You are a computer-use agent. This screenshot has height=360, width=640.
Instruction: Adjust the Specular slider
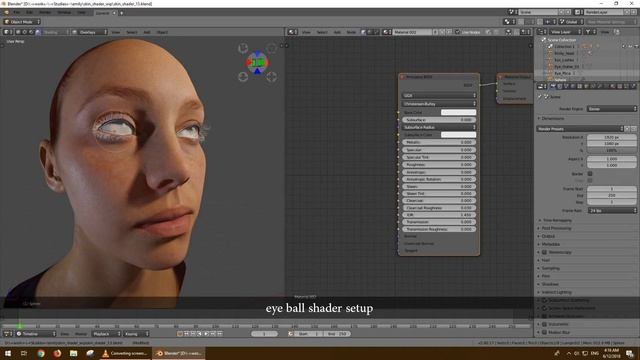439,150
